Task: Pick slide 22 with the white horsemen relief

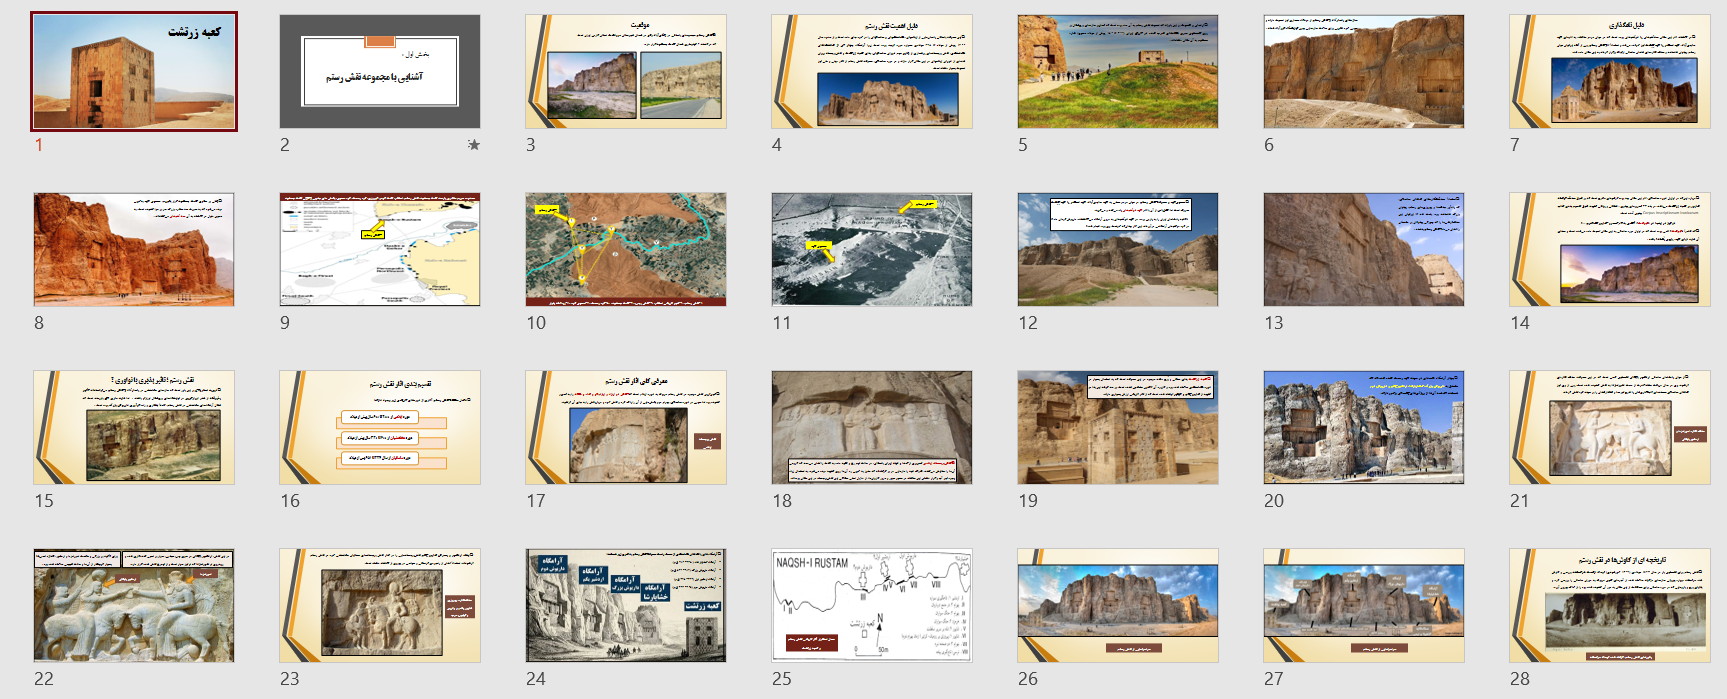Action: click(x=134, y=606)
